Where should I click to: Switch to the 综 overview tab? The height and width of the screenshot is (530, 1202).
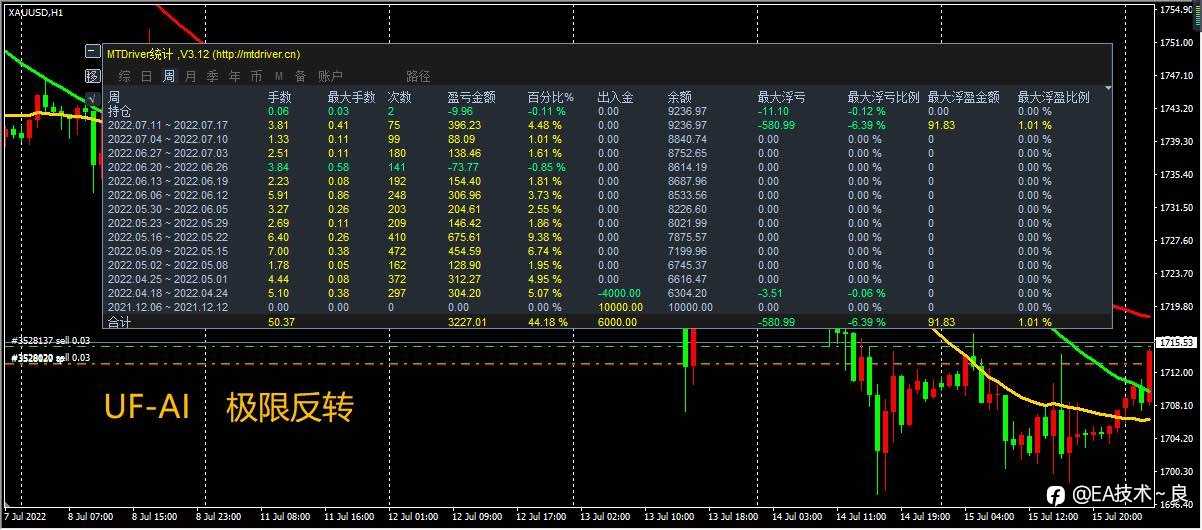click(124, 76)
